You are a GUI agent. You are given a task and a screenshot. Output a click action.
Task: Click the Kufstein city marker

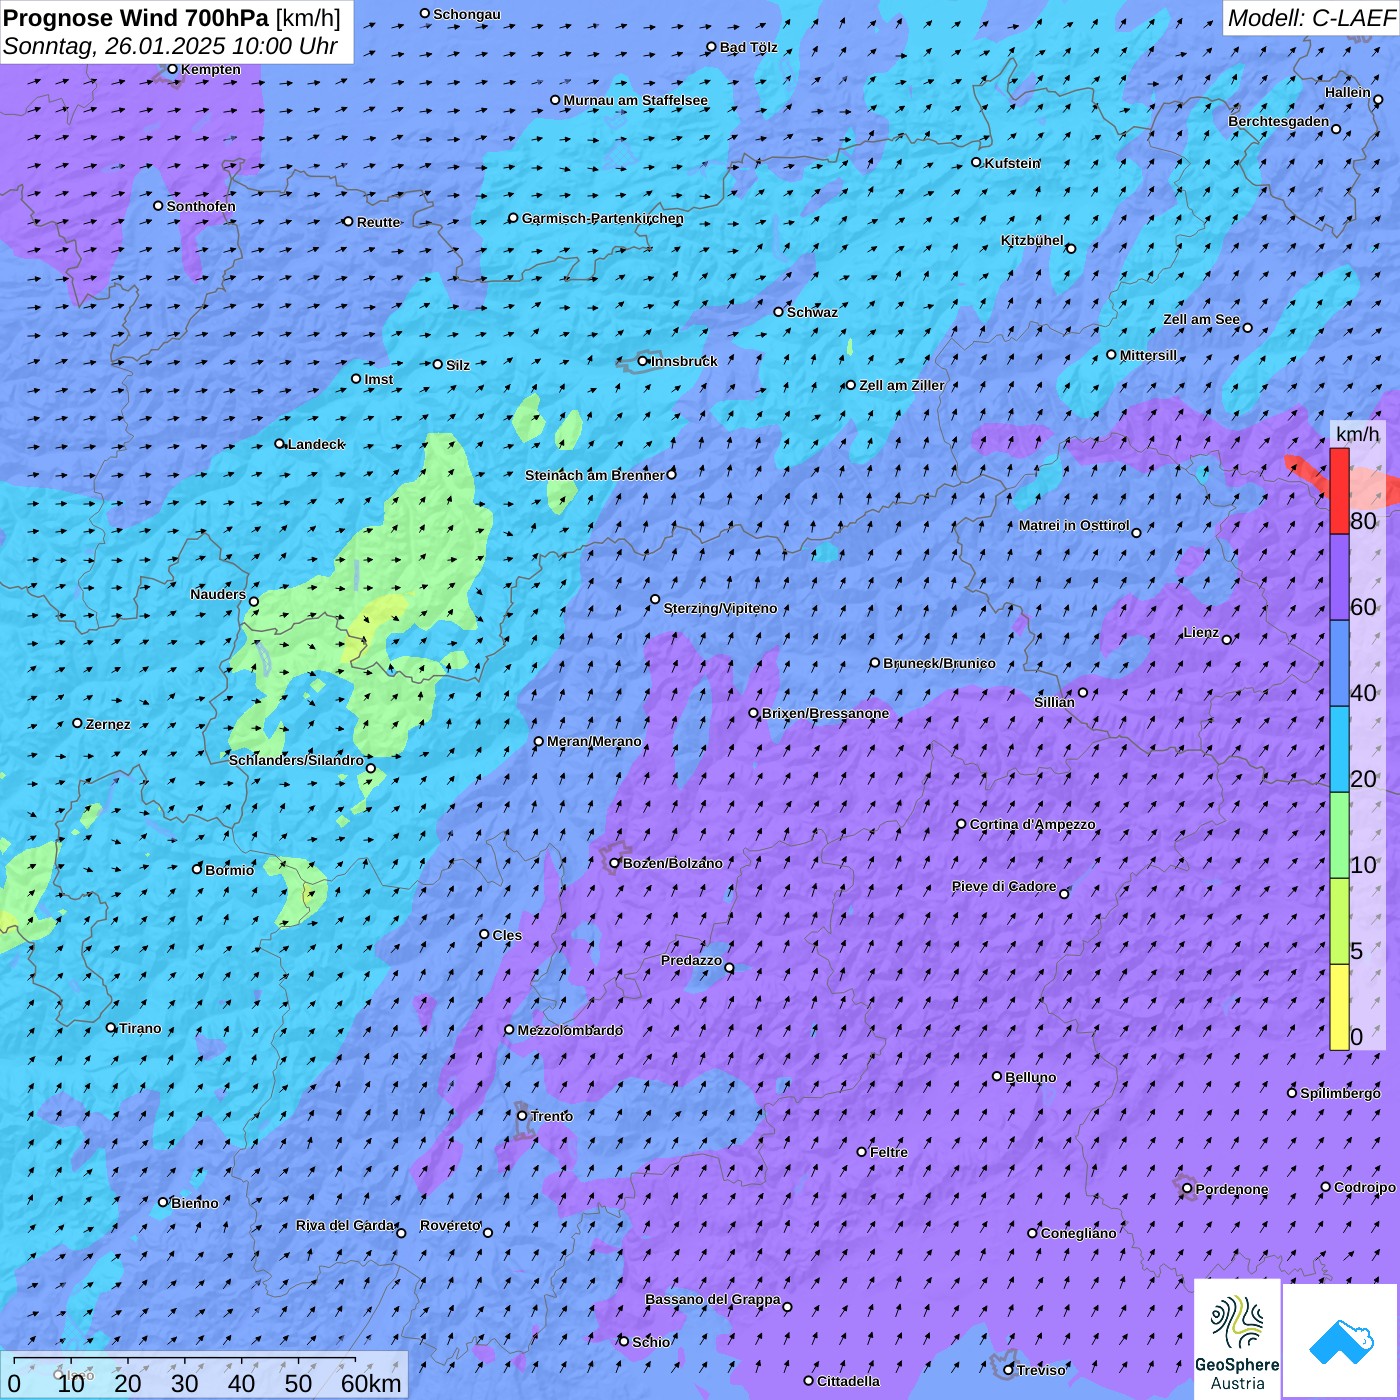(977, 162)
